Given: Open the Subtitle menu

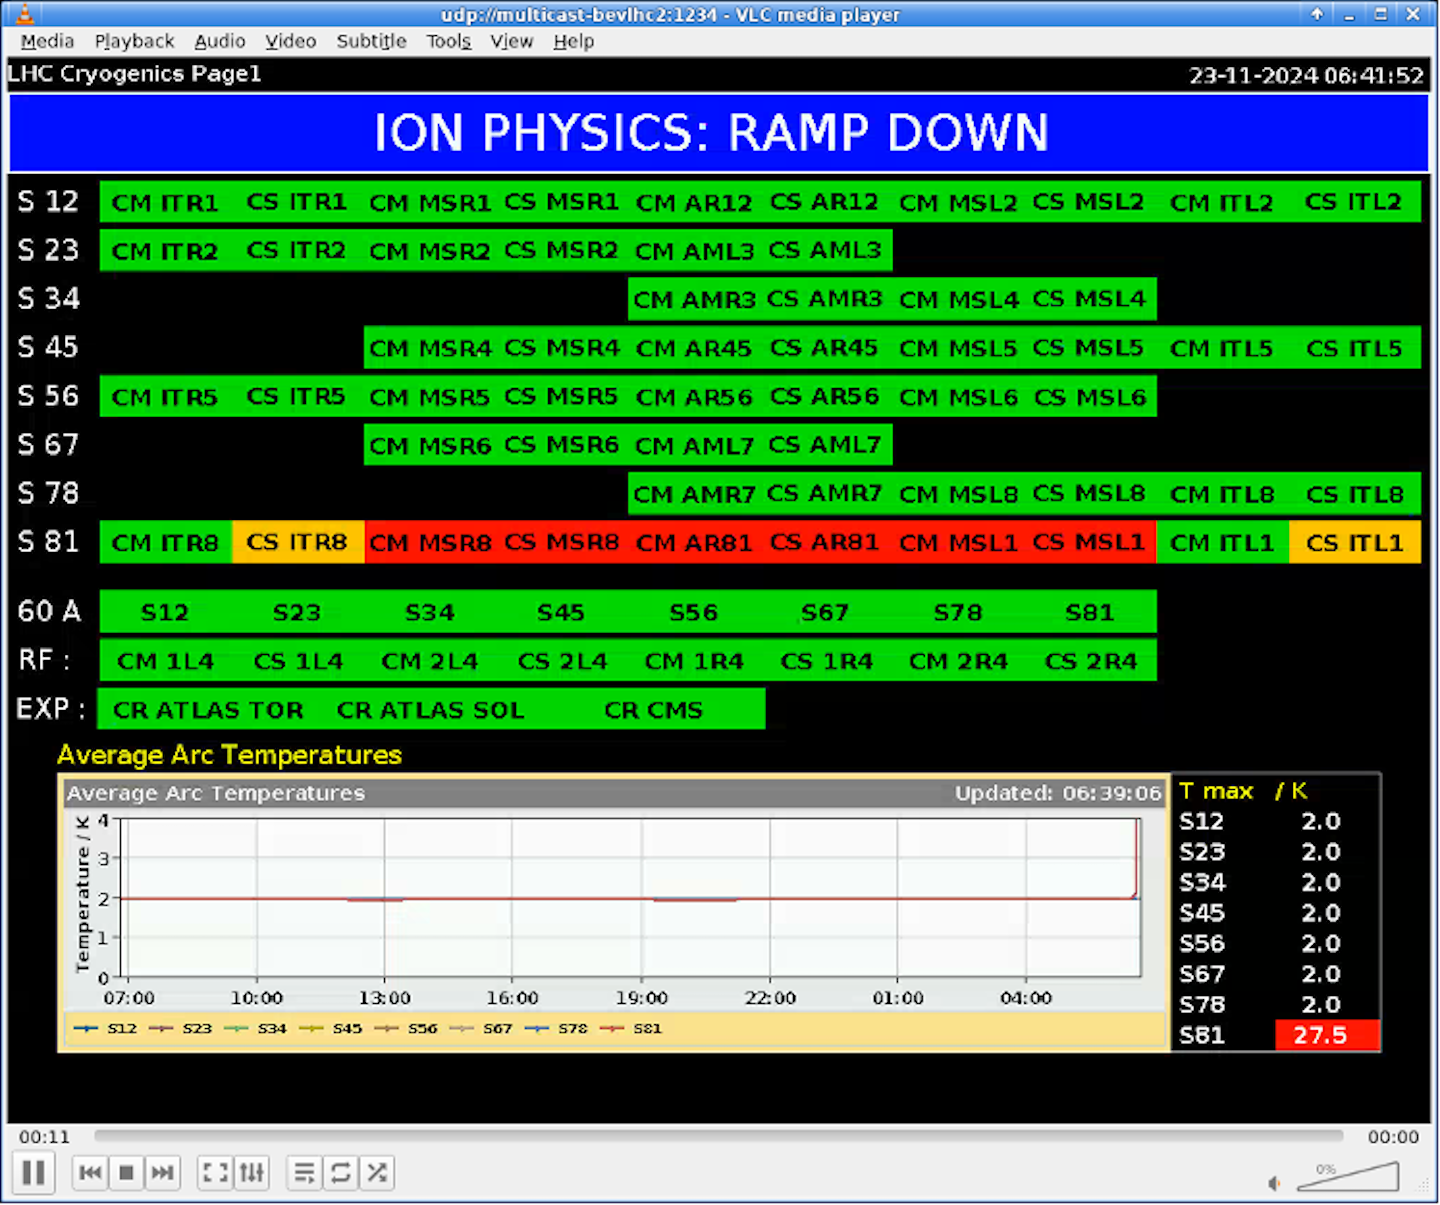Looking at the screenshot, I should tap(371, 41).
